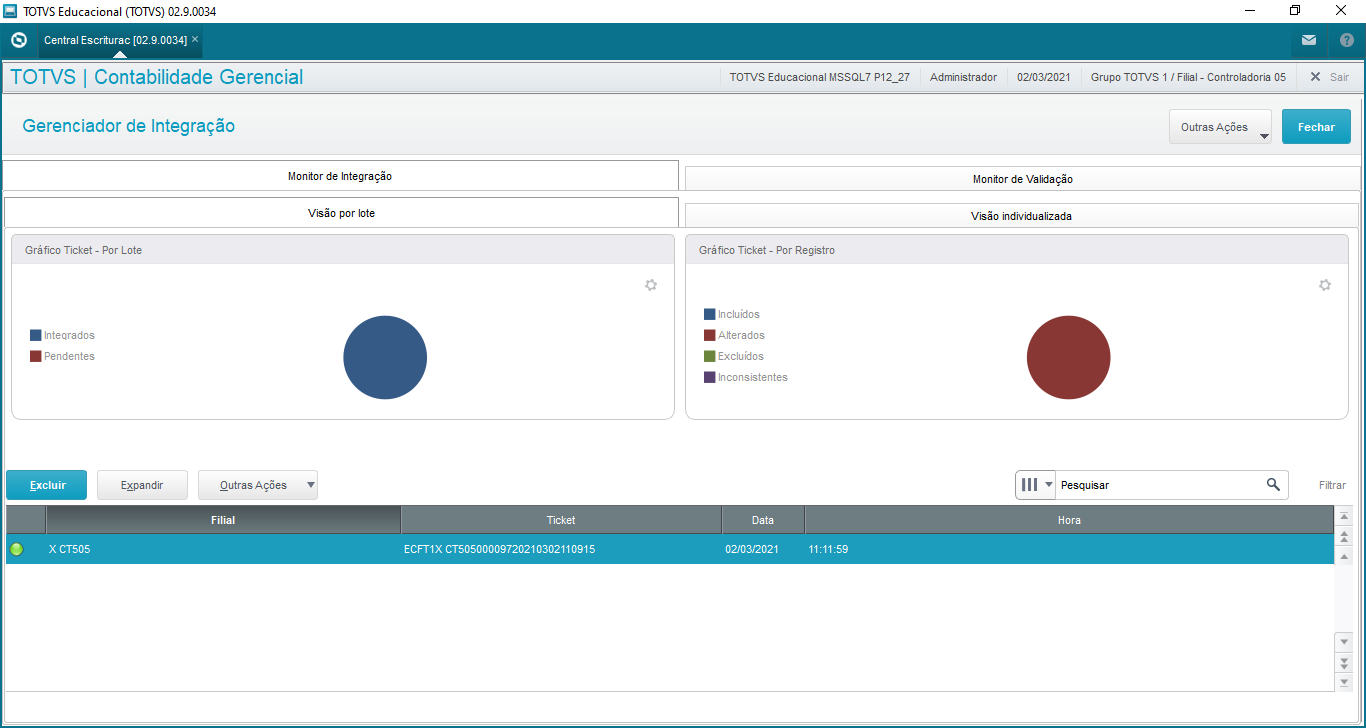
Task: Sort by the Hora column header
Action: pyautogui.click(x=1069, y=520)
